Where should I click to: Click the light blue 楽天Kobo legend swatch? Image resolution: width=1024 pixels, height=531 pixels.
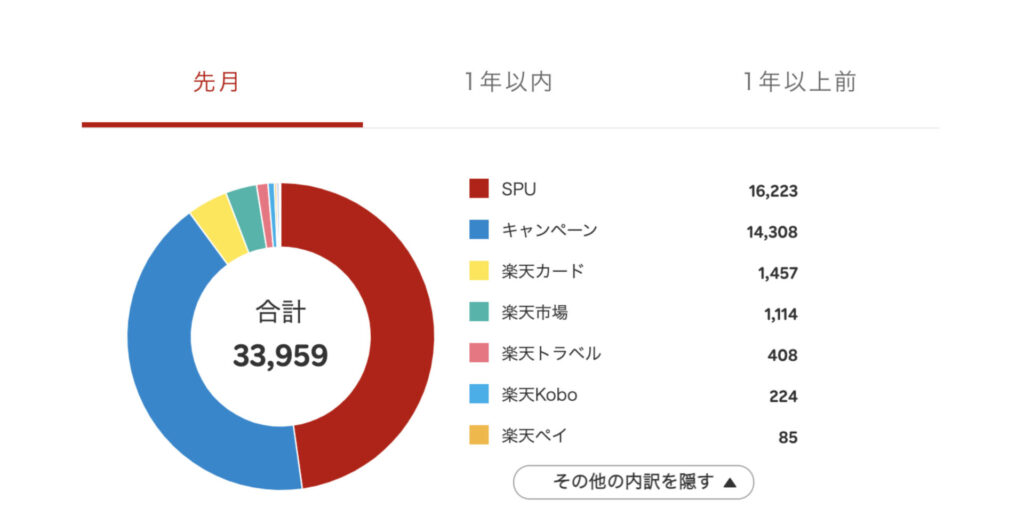coord(479,394)
